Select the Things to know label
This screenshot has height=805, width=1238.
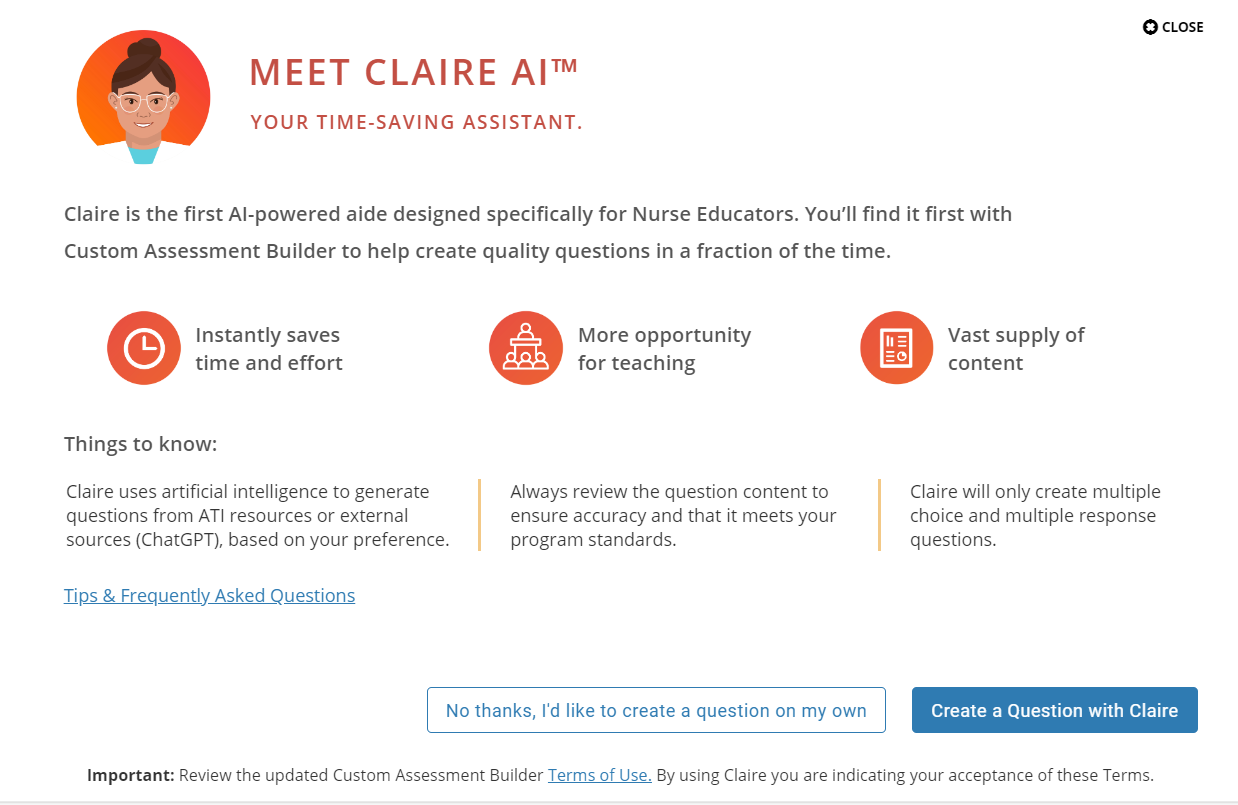pos(140,443)
